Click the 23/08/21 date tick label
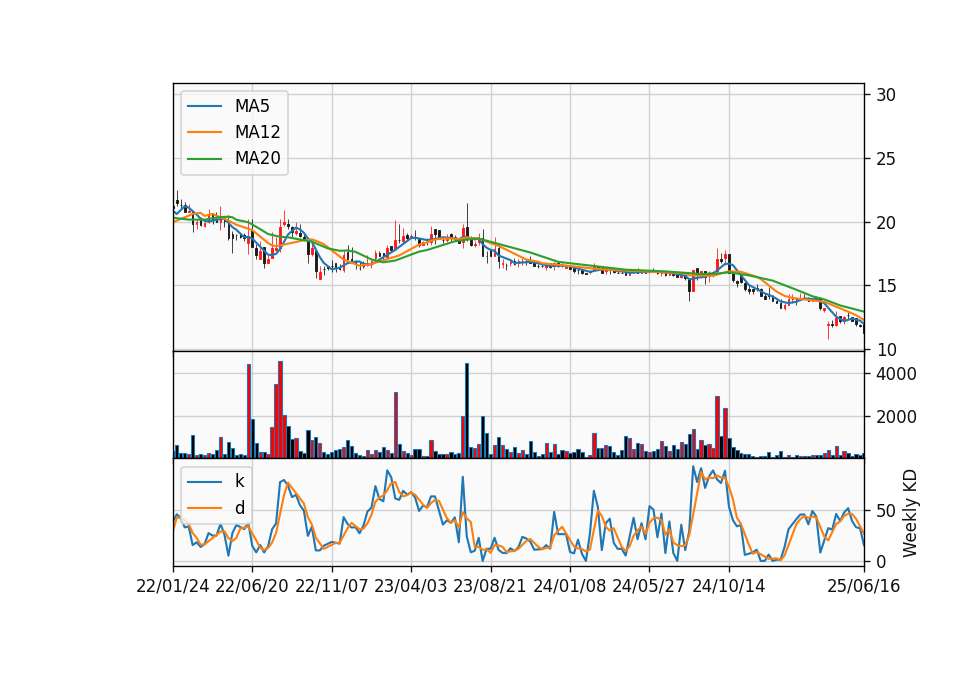The height and width of the screenshot is (690, 960). [490, 586]
